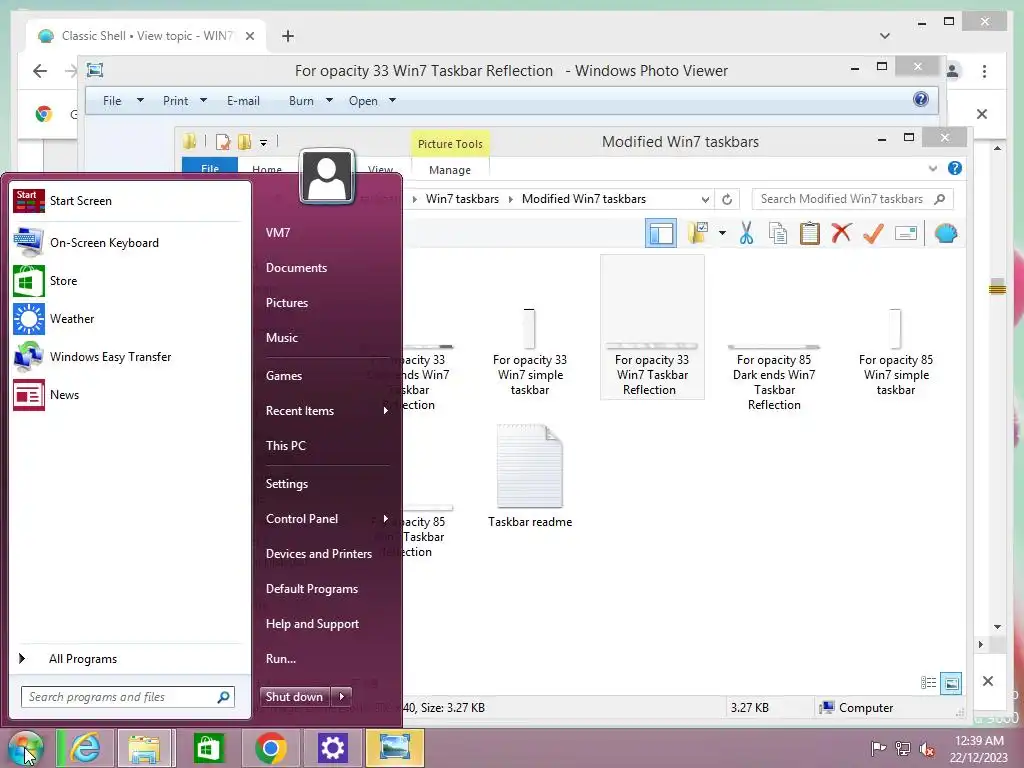This screenshot has width=1024, height=768.
Task: Click the Rename icon in Explorer toolbar
Action: (x=906, y=232)
